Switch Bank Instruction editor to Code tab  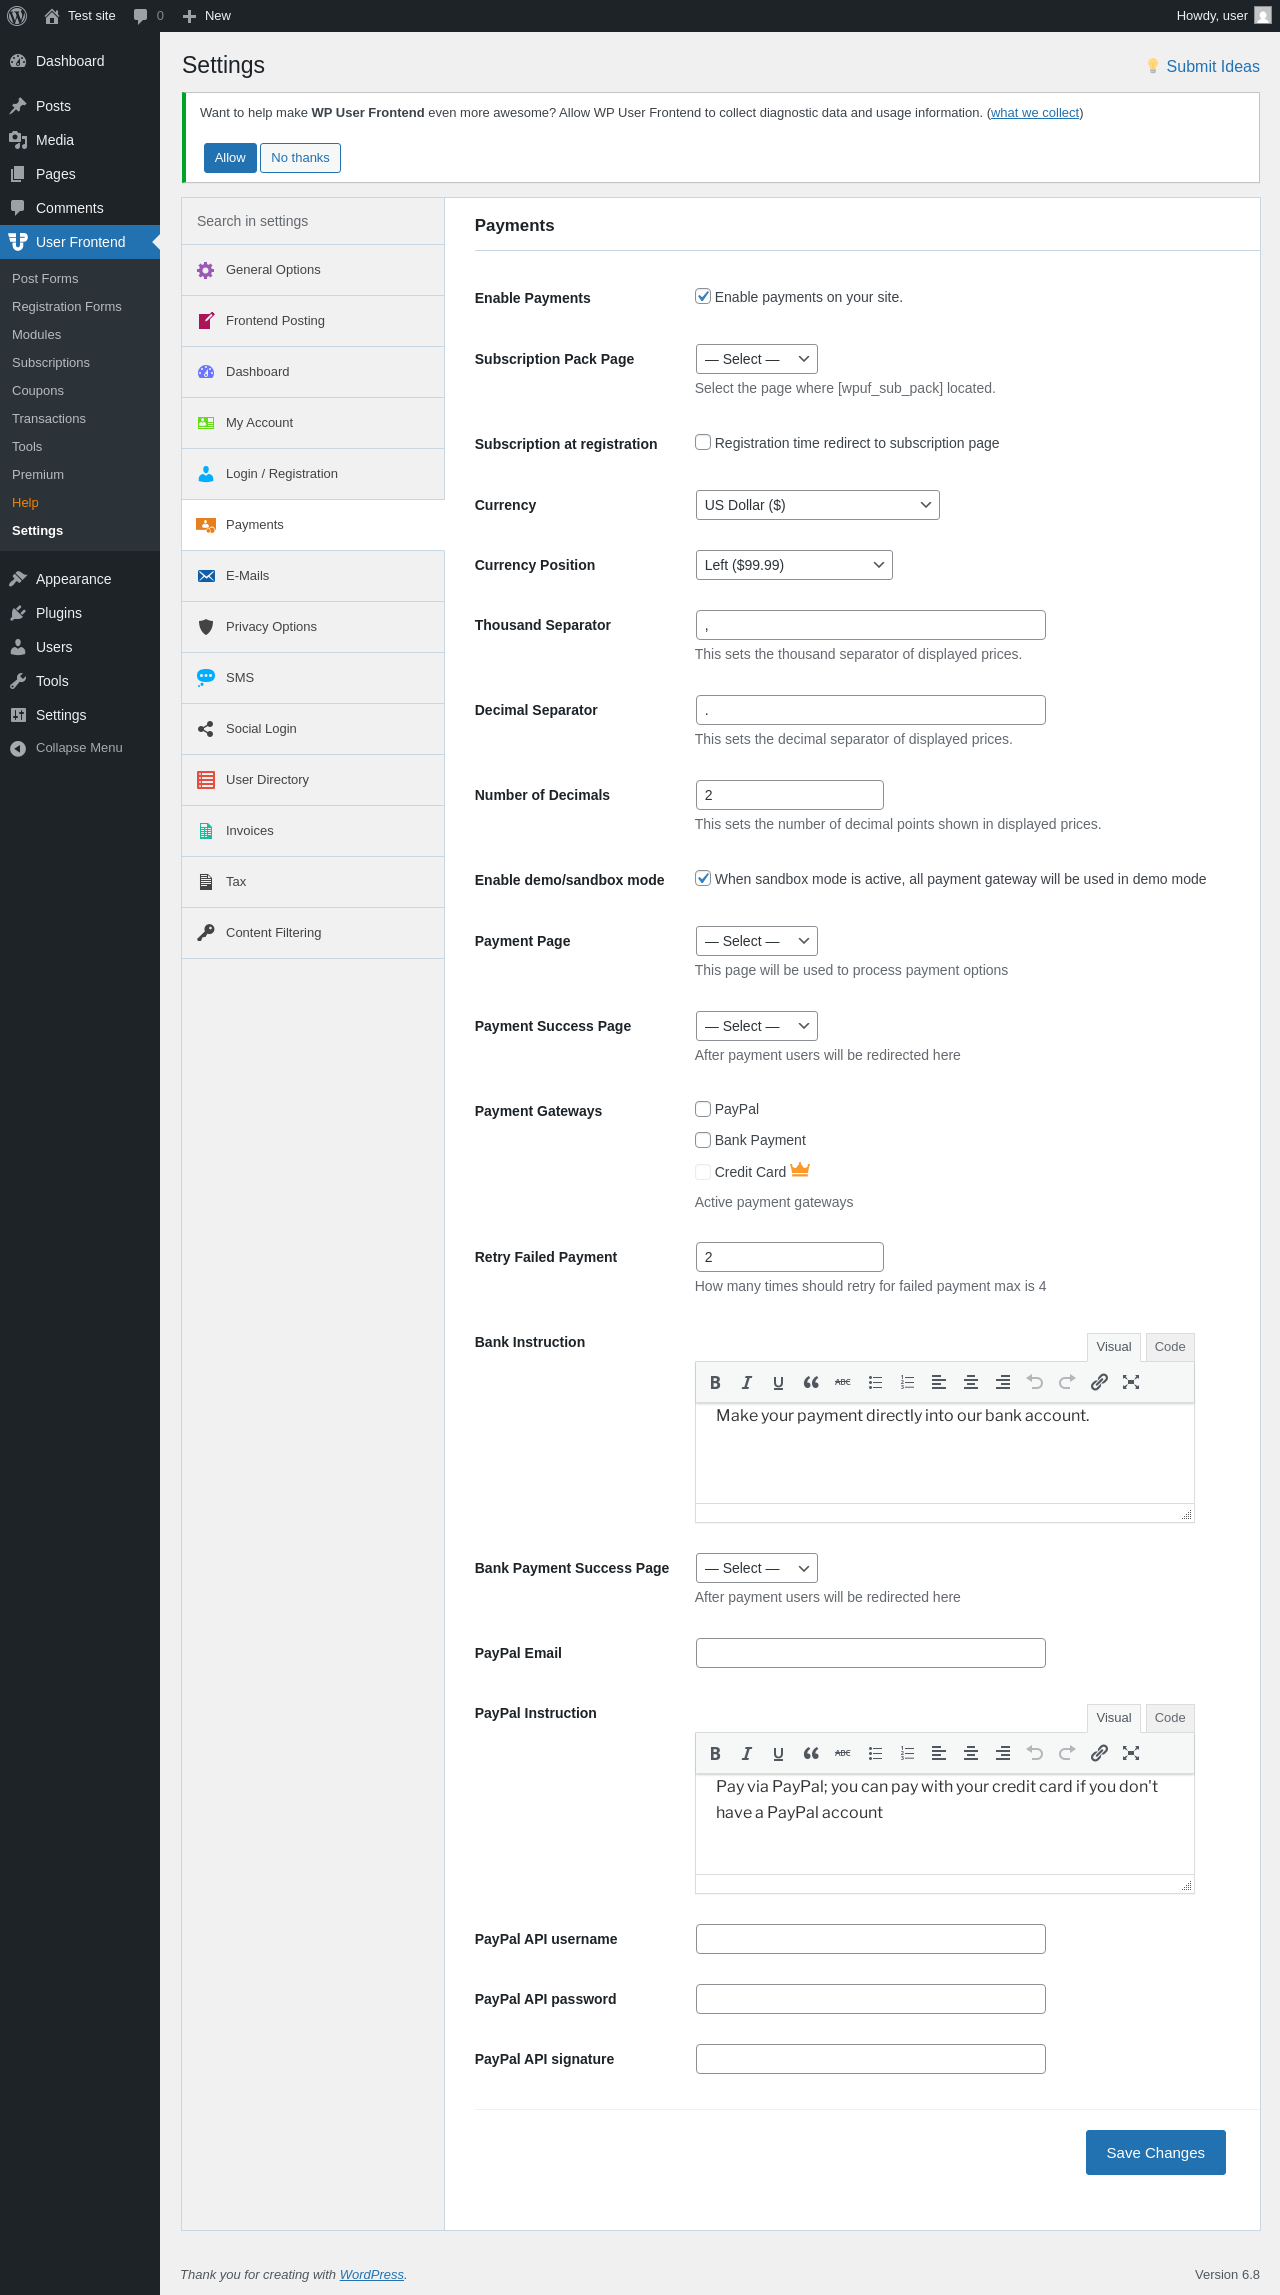1169,1347
